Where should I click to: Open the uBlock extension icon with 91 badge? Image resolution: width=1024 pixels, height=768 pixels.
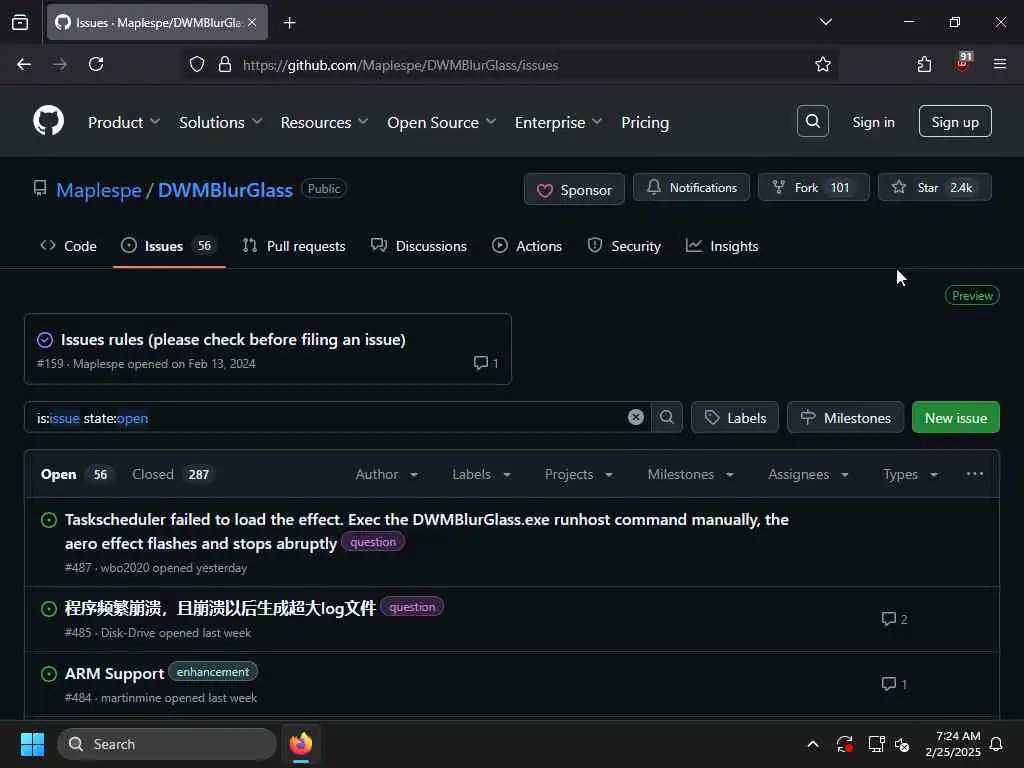pyautogui.click(x=962, y=63)
